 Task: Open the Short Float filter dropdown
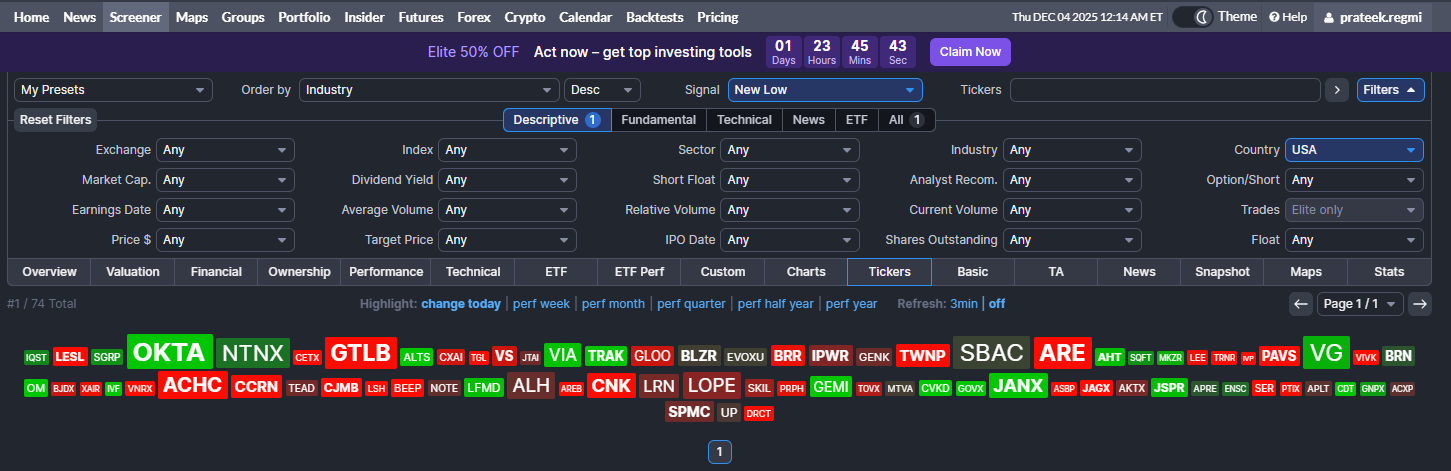790,180
